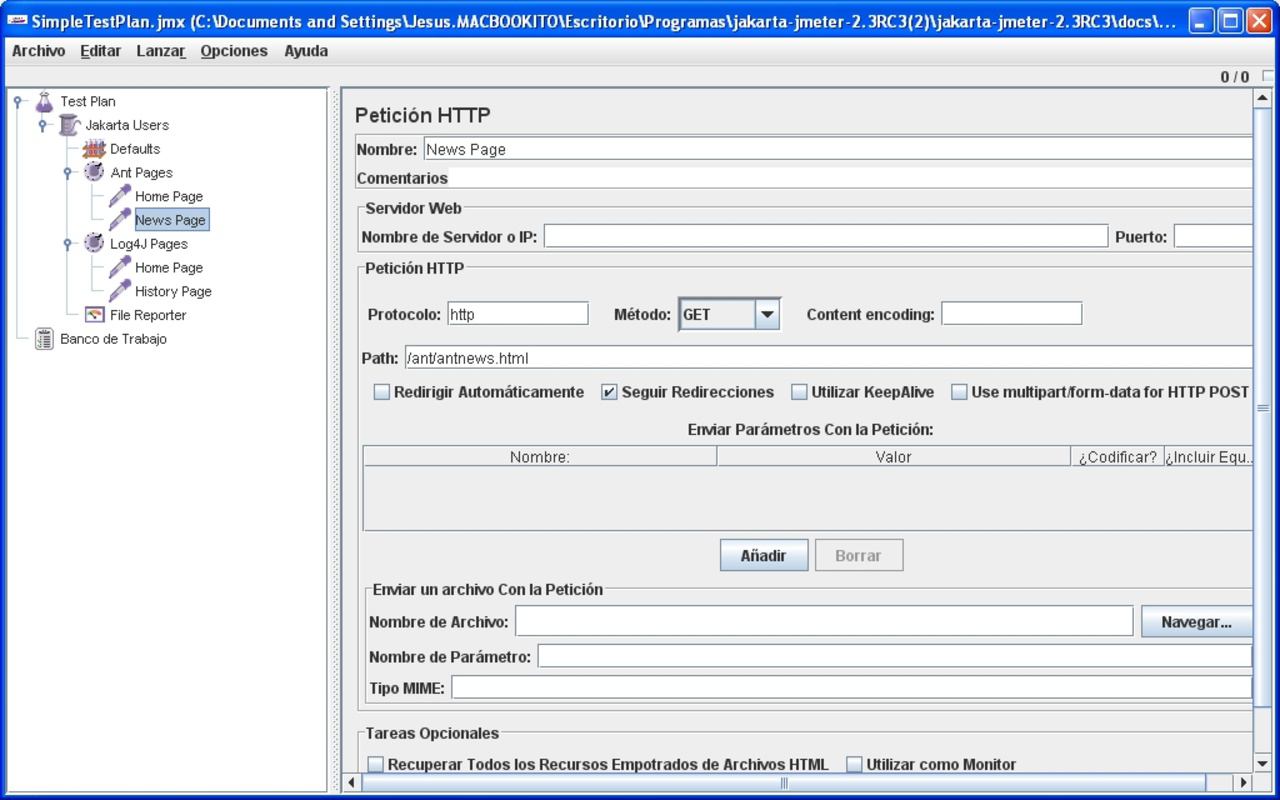Screen dimensions: 1280x800
Task: Click the Nombre de Servidor o IP field
Action: [x=826, y=237]
